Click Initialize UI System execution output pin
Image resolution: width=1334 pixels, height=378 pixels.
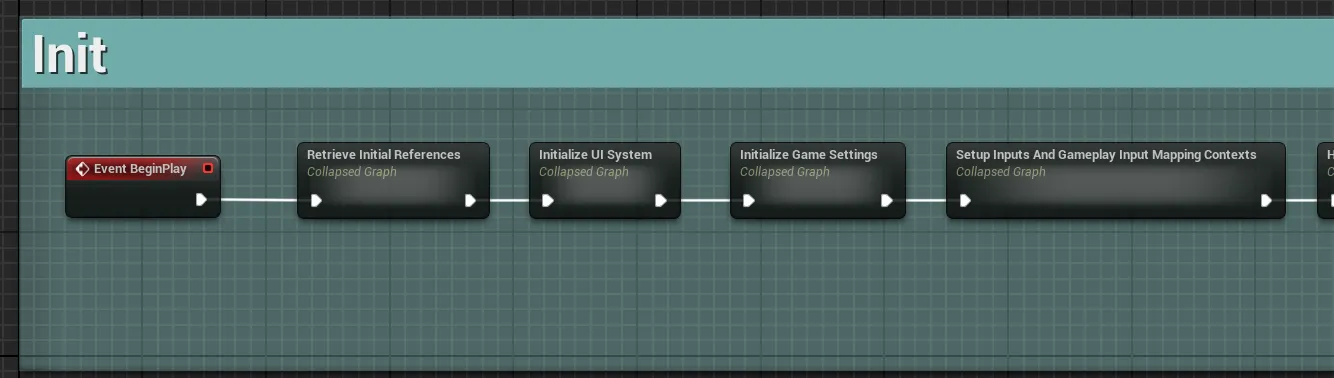[661, 200]
